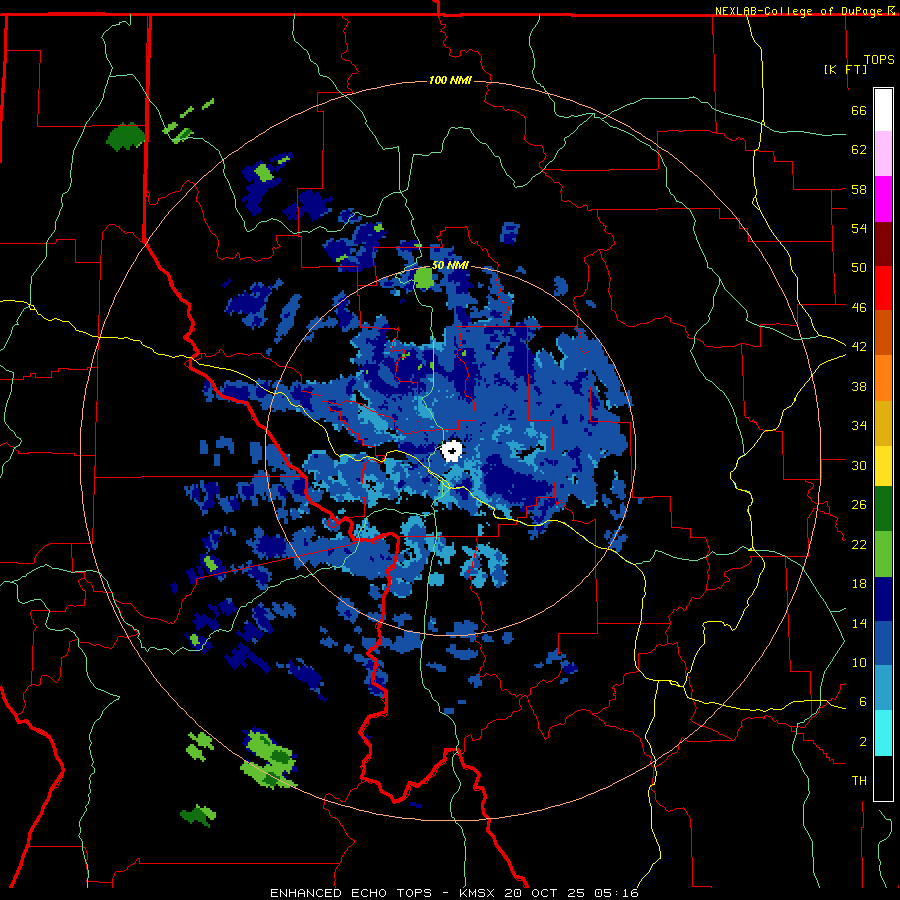Click the 'ENHANCED ECHO TOPS' product title
This screenshot has height=900, width=900.
[351, 893]
